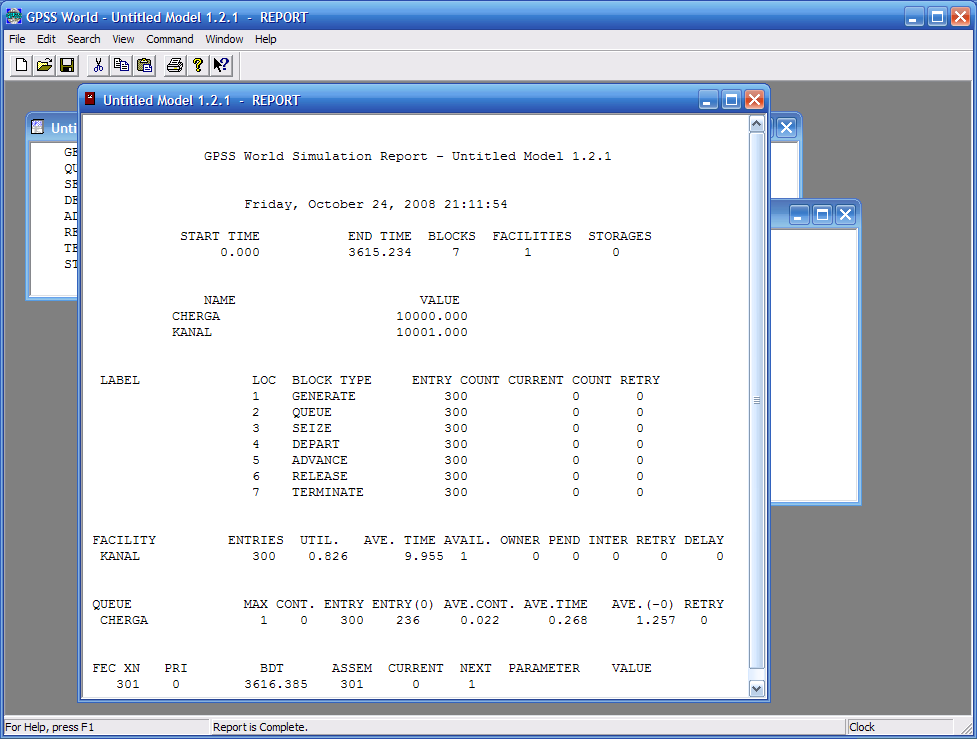The image size is (977, 739).
Task: Click the New document toolbar icon
Action: tap(21, 65)
